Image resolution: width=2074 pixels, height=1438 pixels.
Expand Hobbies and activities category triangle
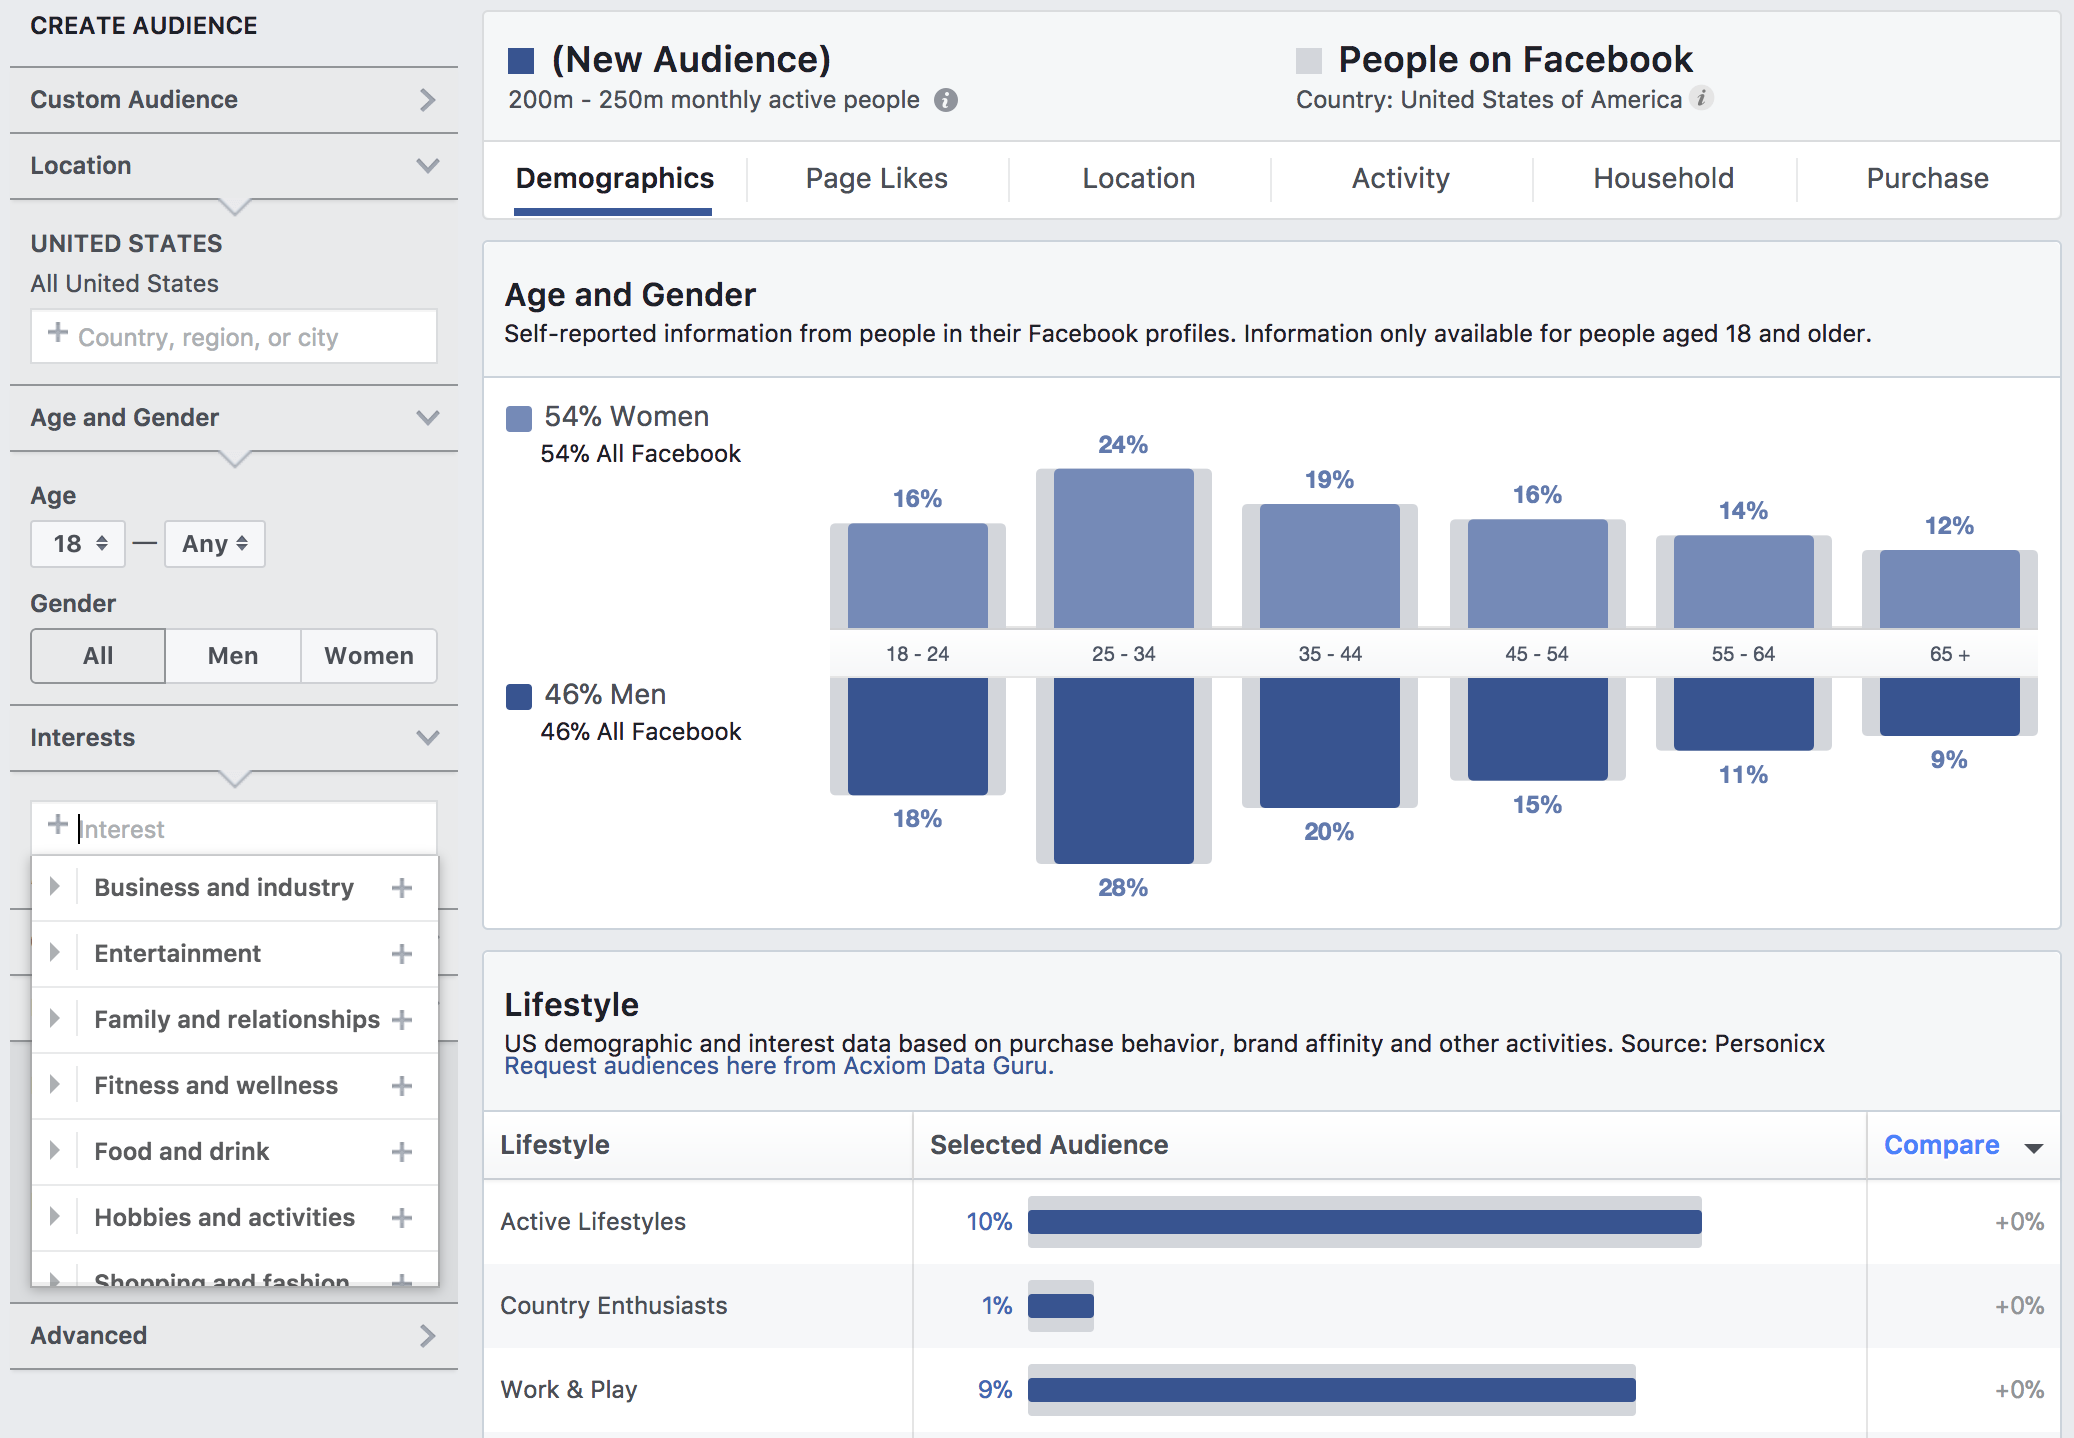[55, 1217]
